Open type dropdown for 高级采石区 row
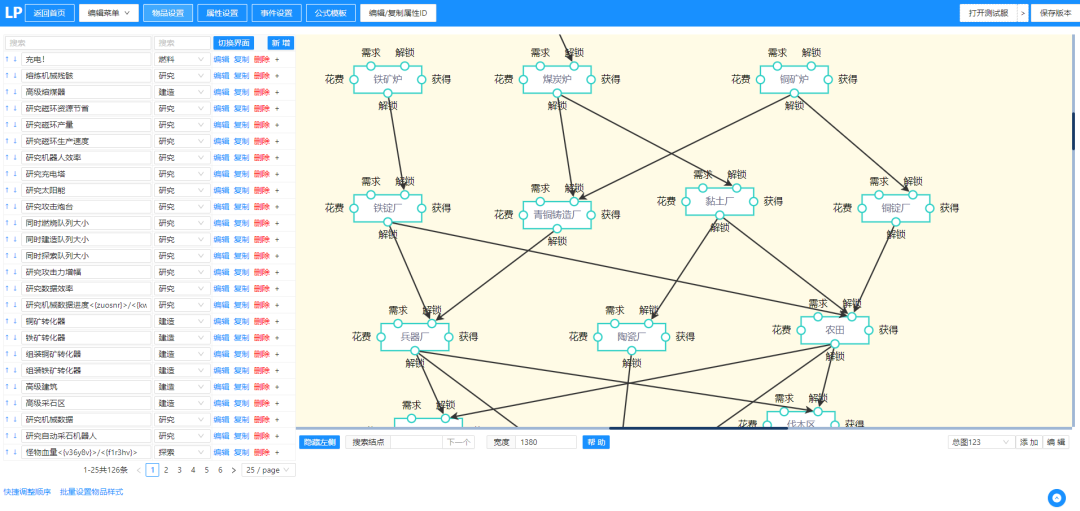 pos(182,404)
